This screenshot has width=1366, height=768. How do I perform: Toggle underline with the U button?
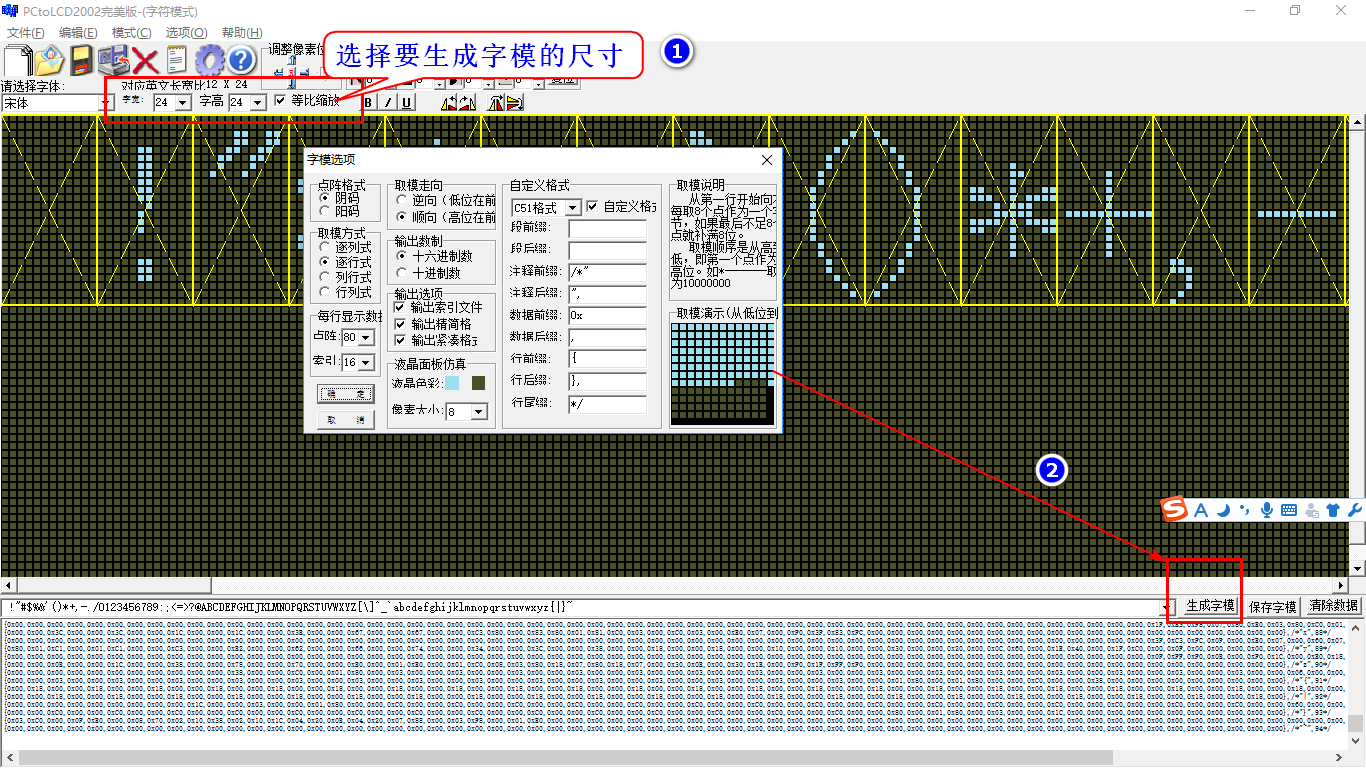(406, 102)
